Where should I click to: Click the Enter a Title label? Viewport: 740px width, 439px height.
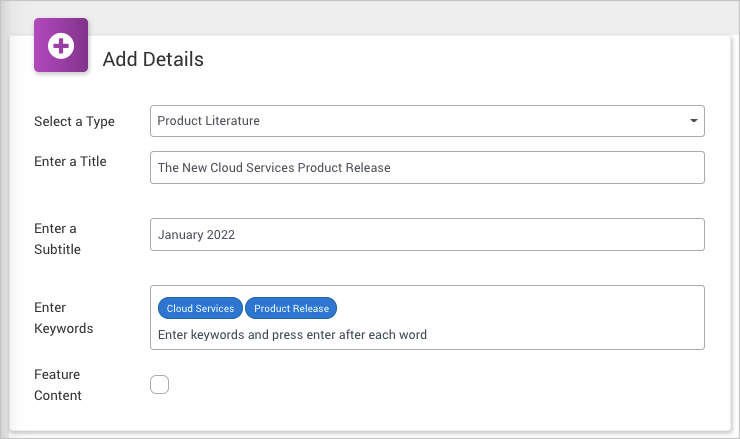70,162
